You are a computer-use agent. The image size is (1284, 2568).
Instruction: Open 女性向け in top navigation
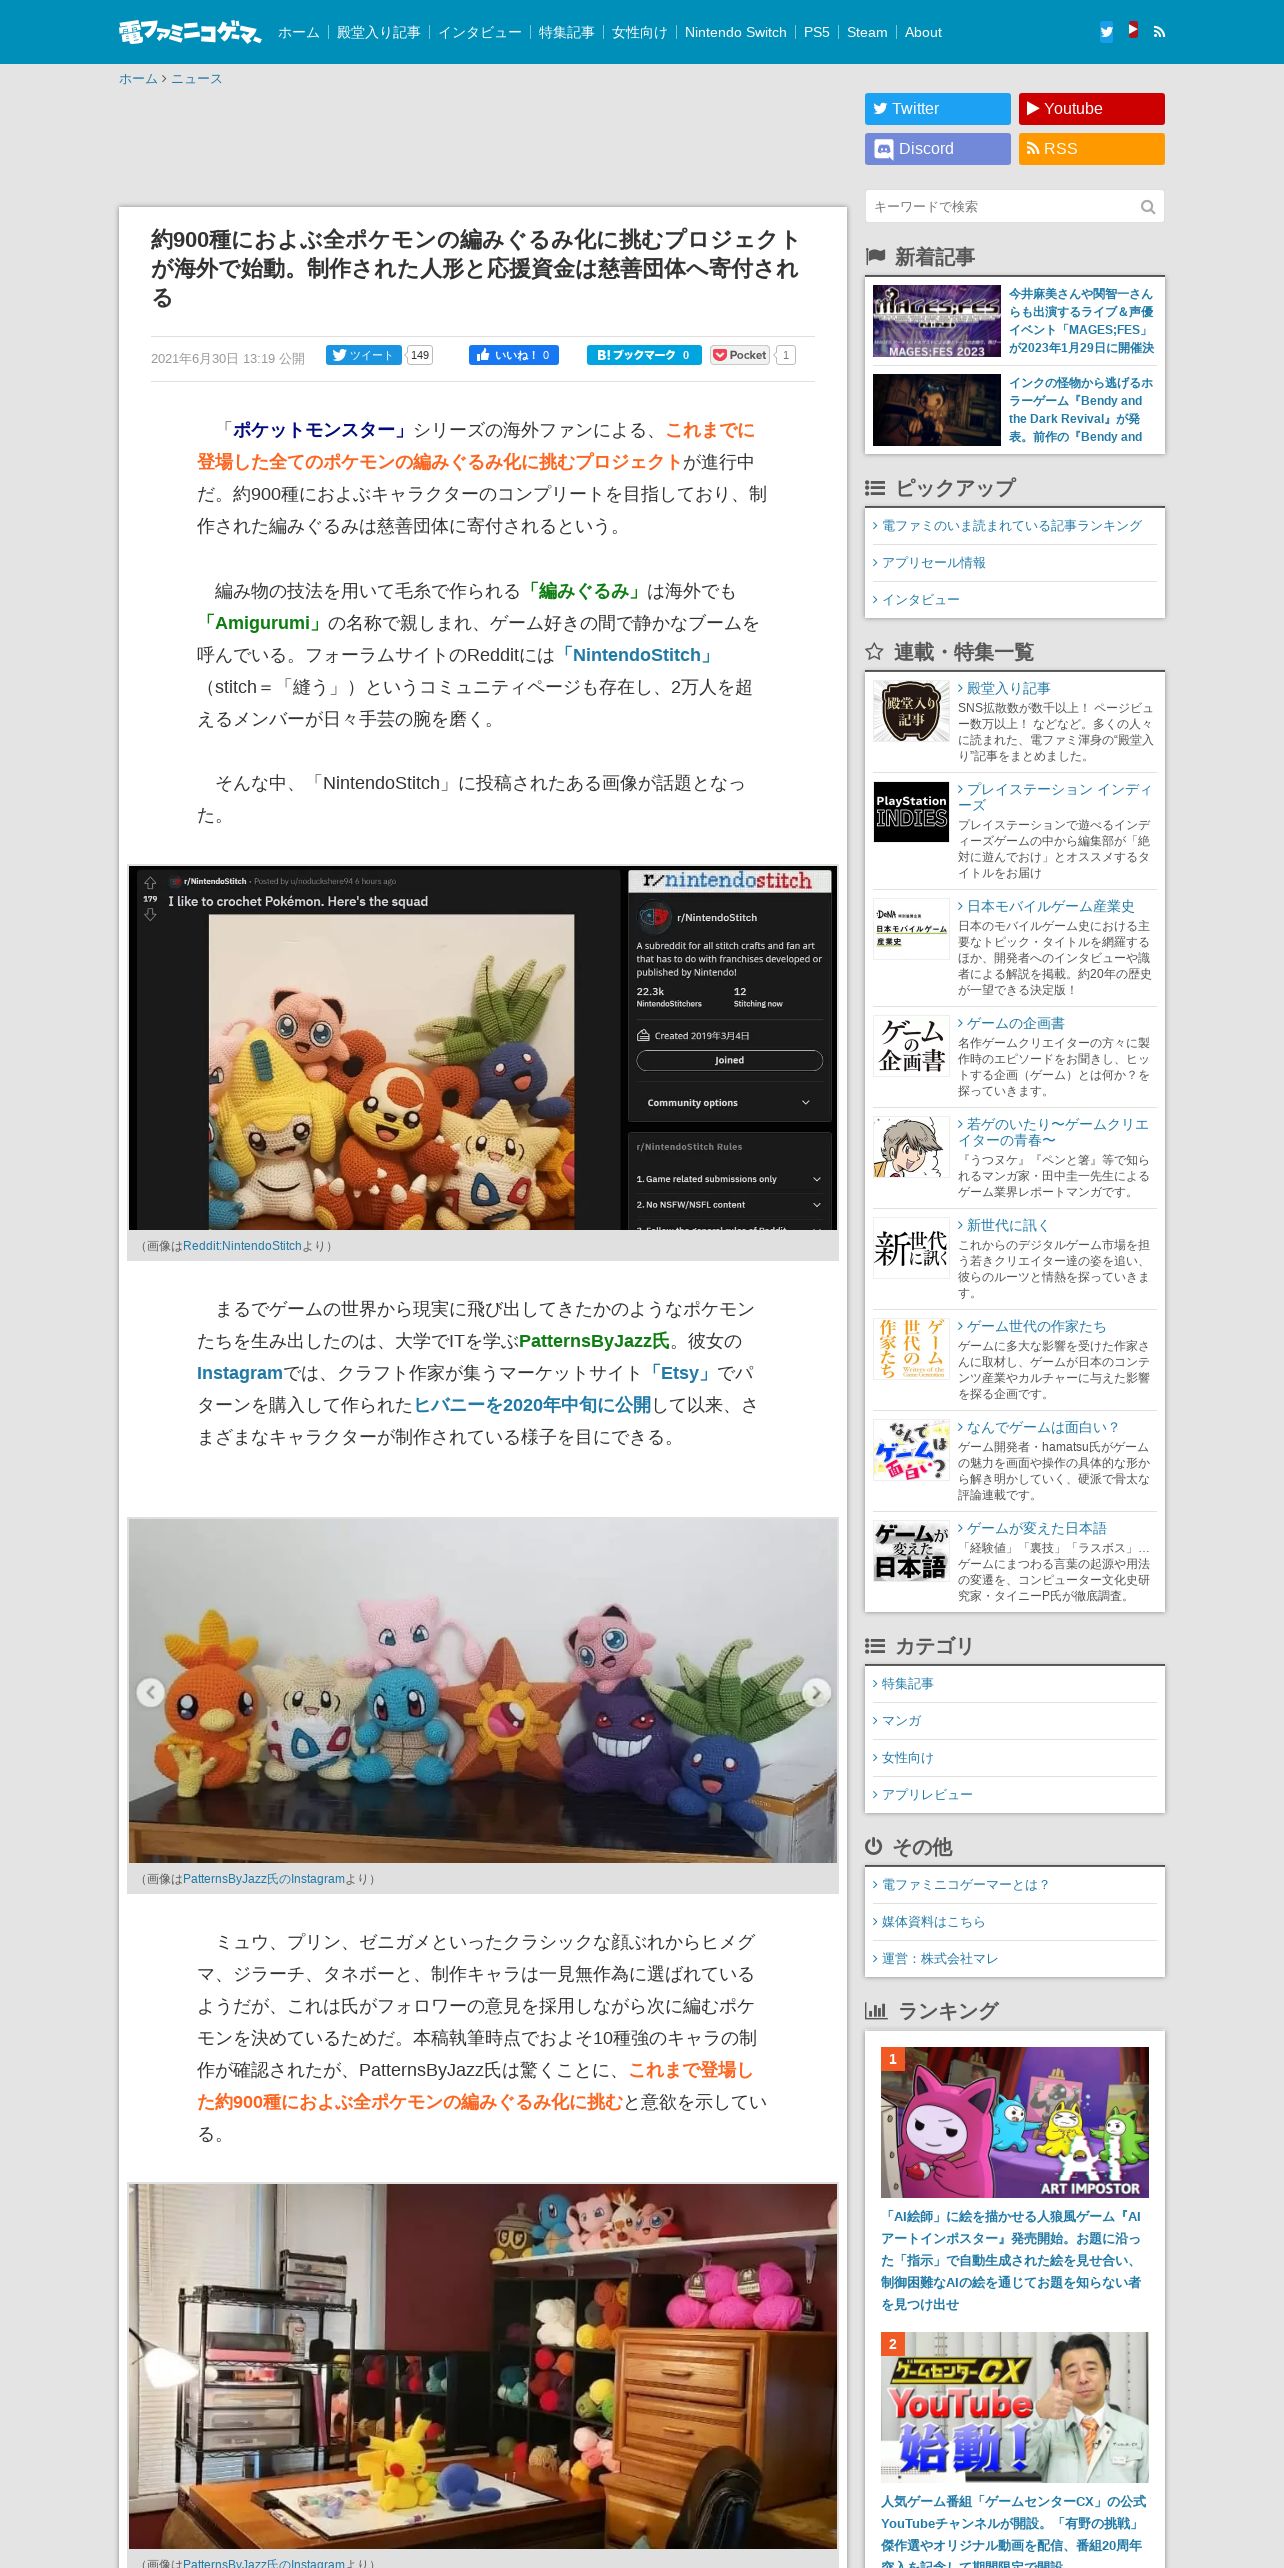(639, 32)
